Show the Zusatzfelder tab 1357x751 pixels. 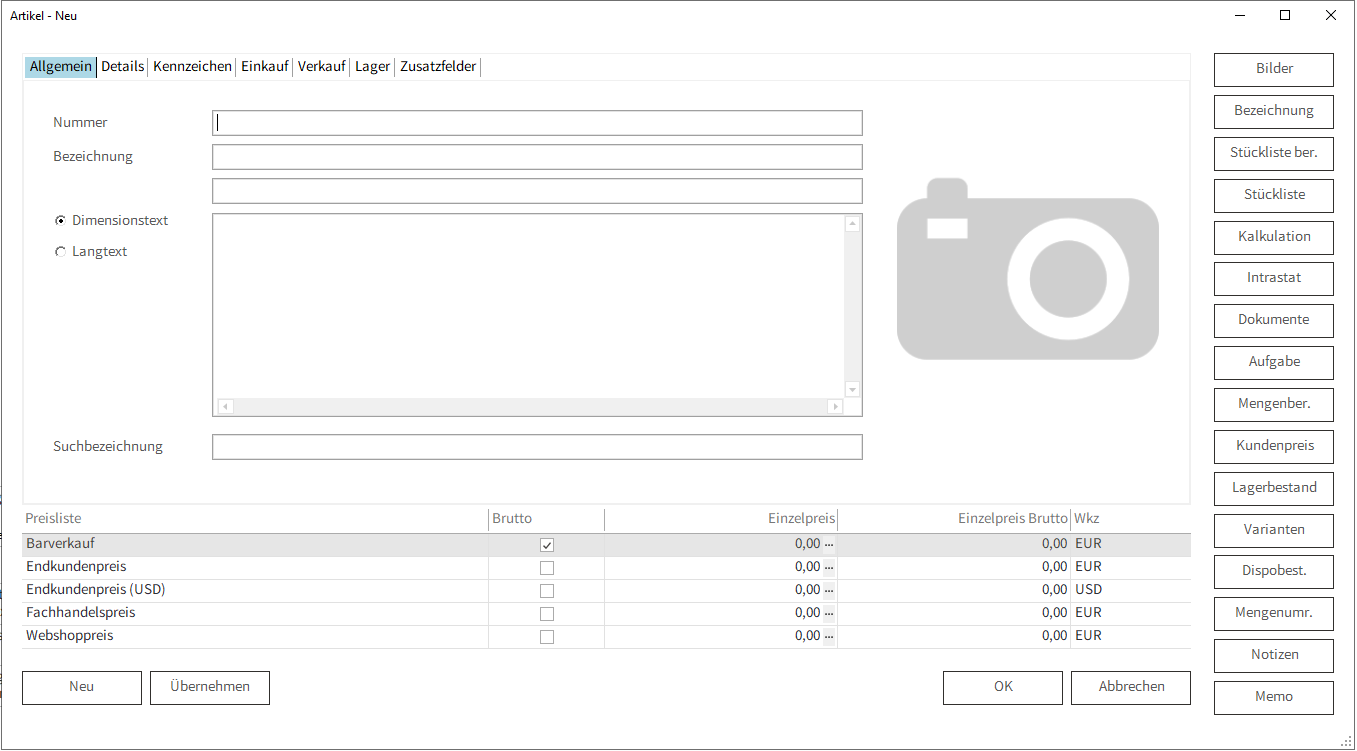point(438,67)
